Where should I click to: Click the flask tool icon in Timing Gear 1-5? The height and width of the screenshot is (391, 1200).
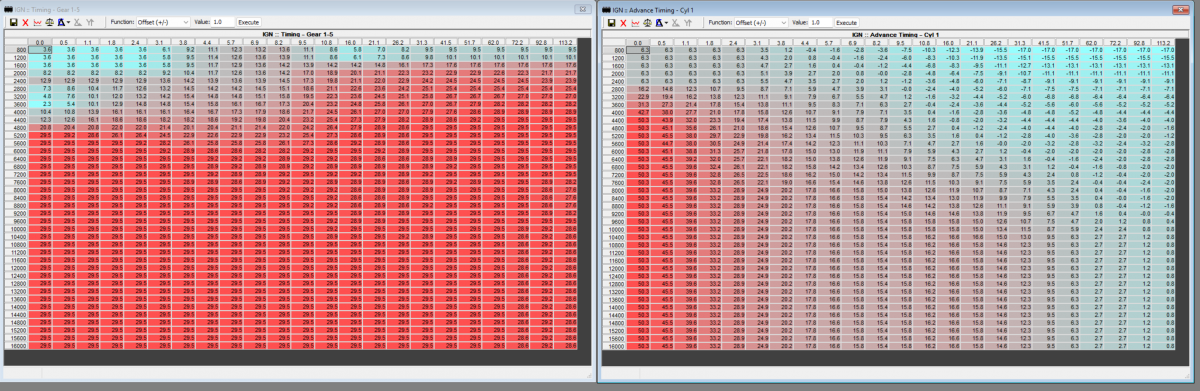[61, 22]
